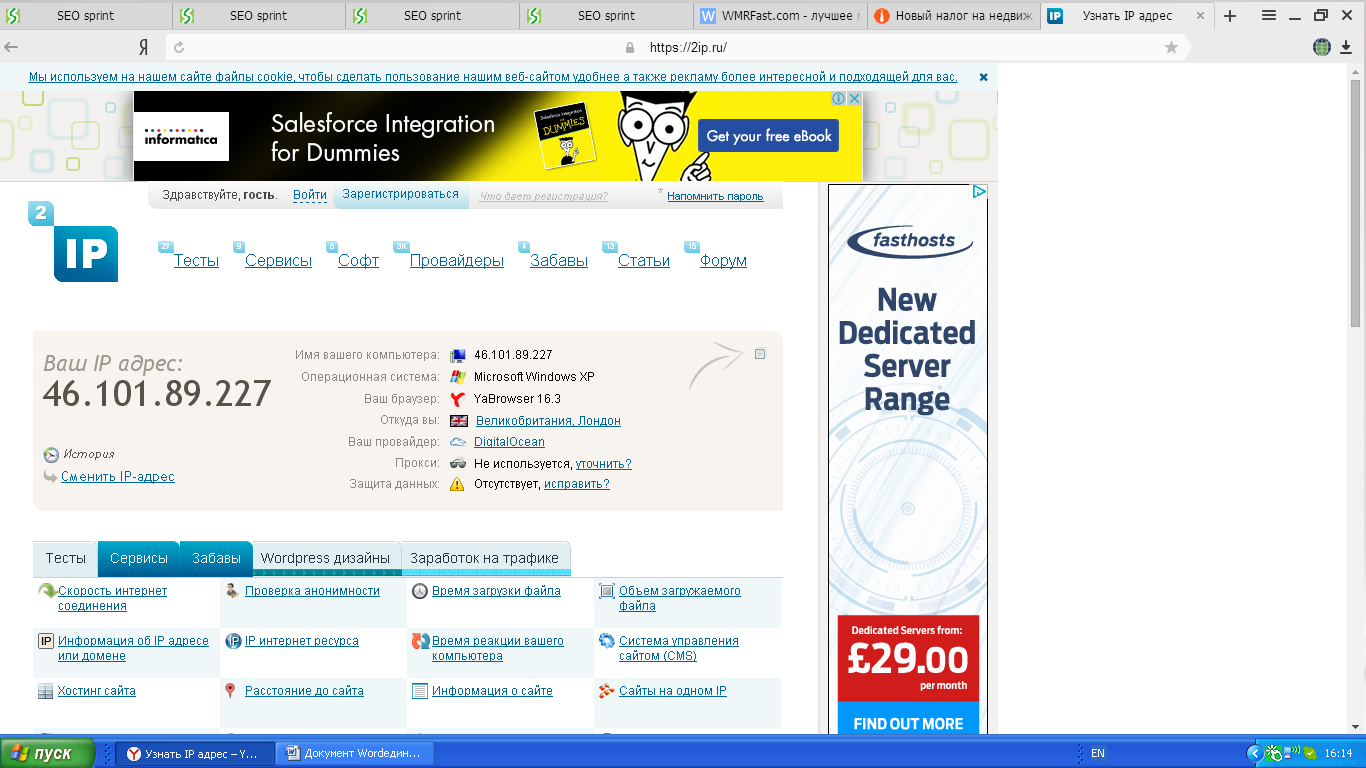Click the 16:14 taskbar clock

pyautogui.click(x=1338, y=753)
